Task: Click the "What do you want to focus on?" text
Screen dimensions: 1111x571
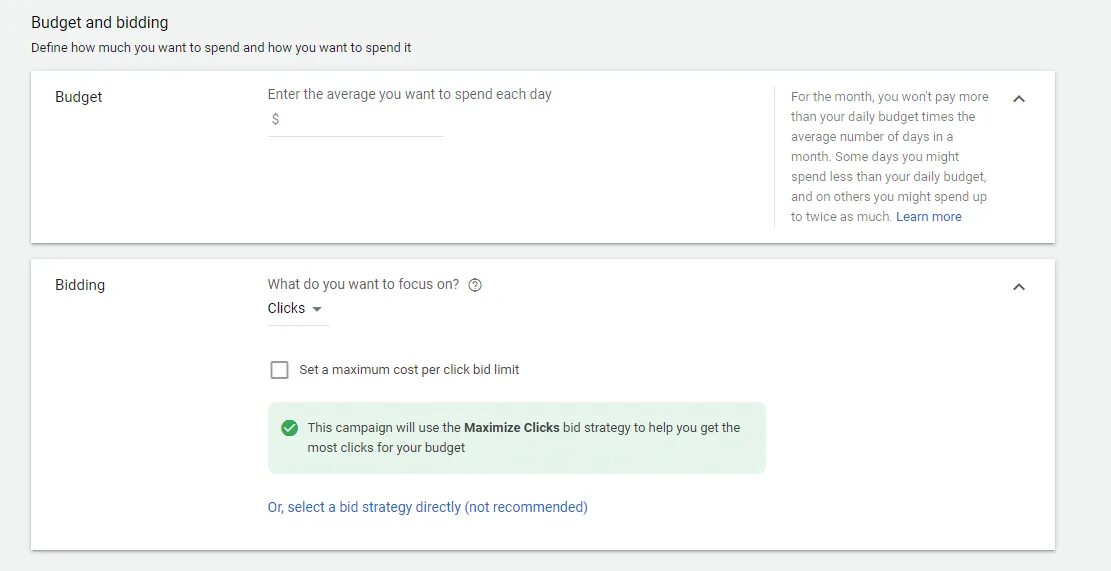Action: point(363,284)
